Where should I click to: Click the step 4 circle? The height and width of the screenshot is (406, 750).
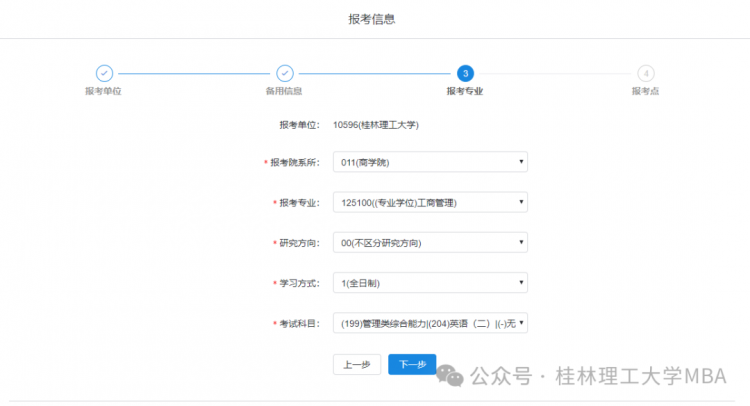coord(646,74)
